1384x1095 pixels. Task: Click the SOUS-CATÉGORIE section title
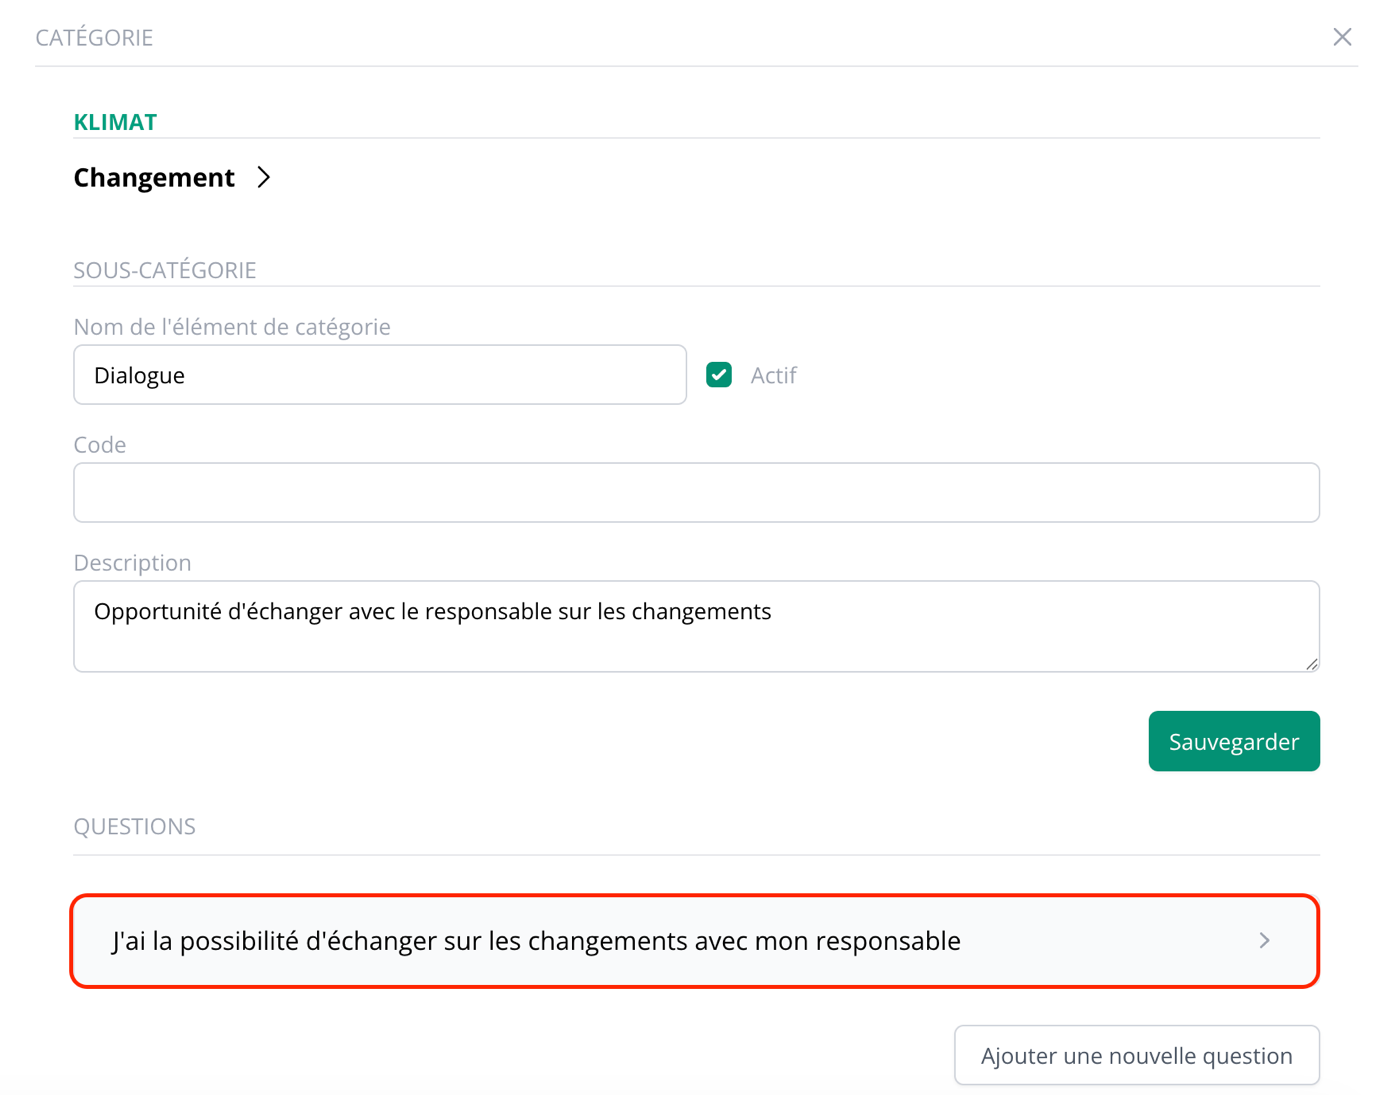[x=164, y=269]
